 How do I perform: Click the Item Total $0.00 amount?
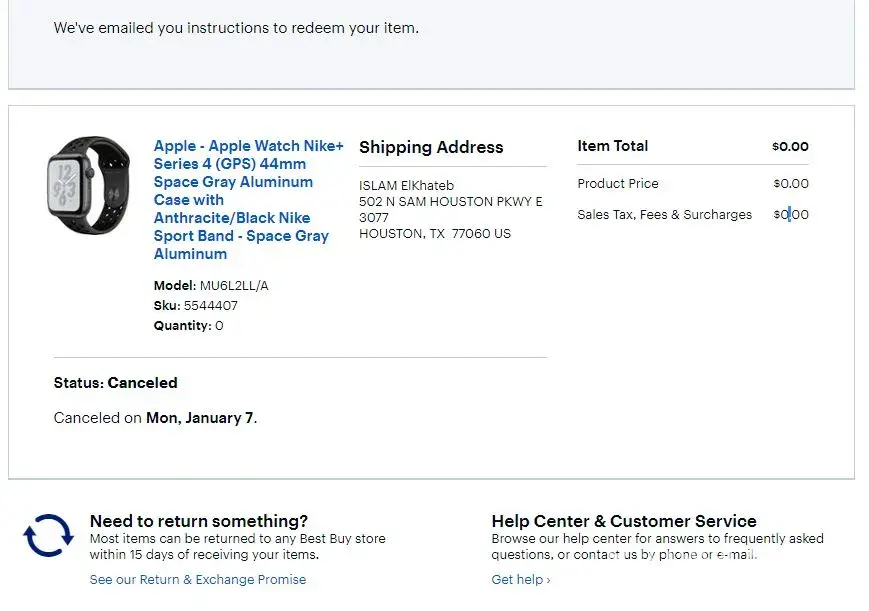click(790, 146)
